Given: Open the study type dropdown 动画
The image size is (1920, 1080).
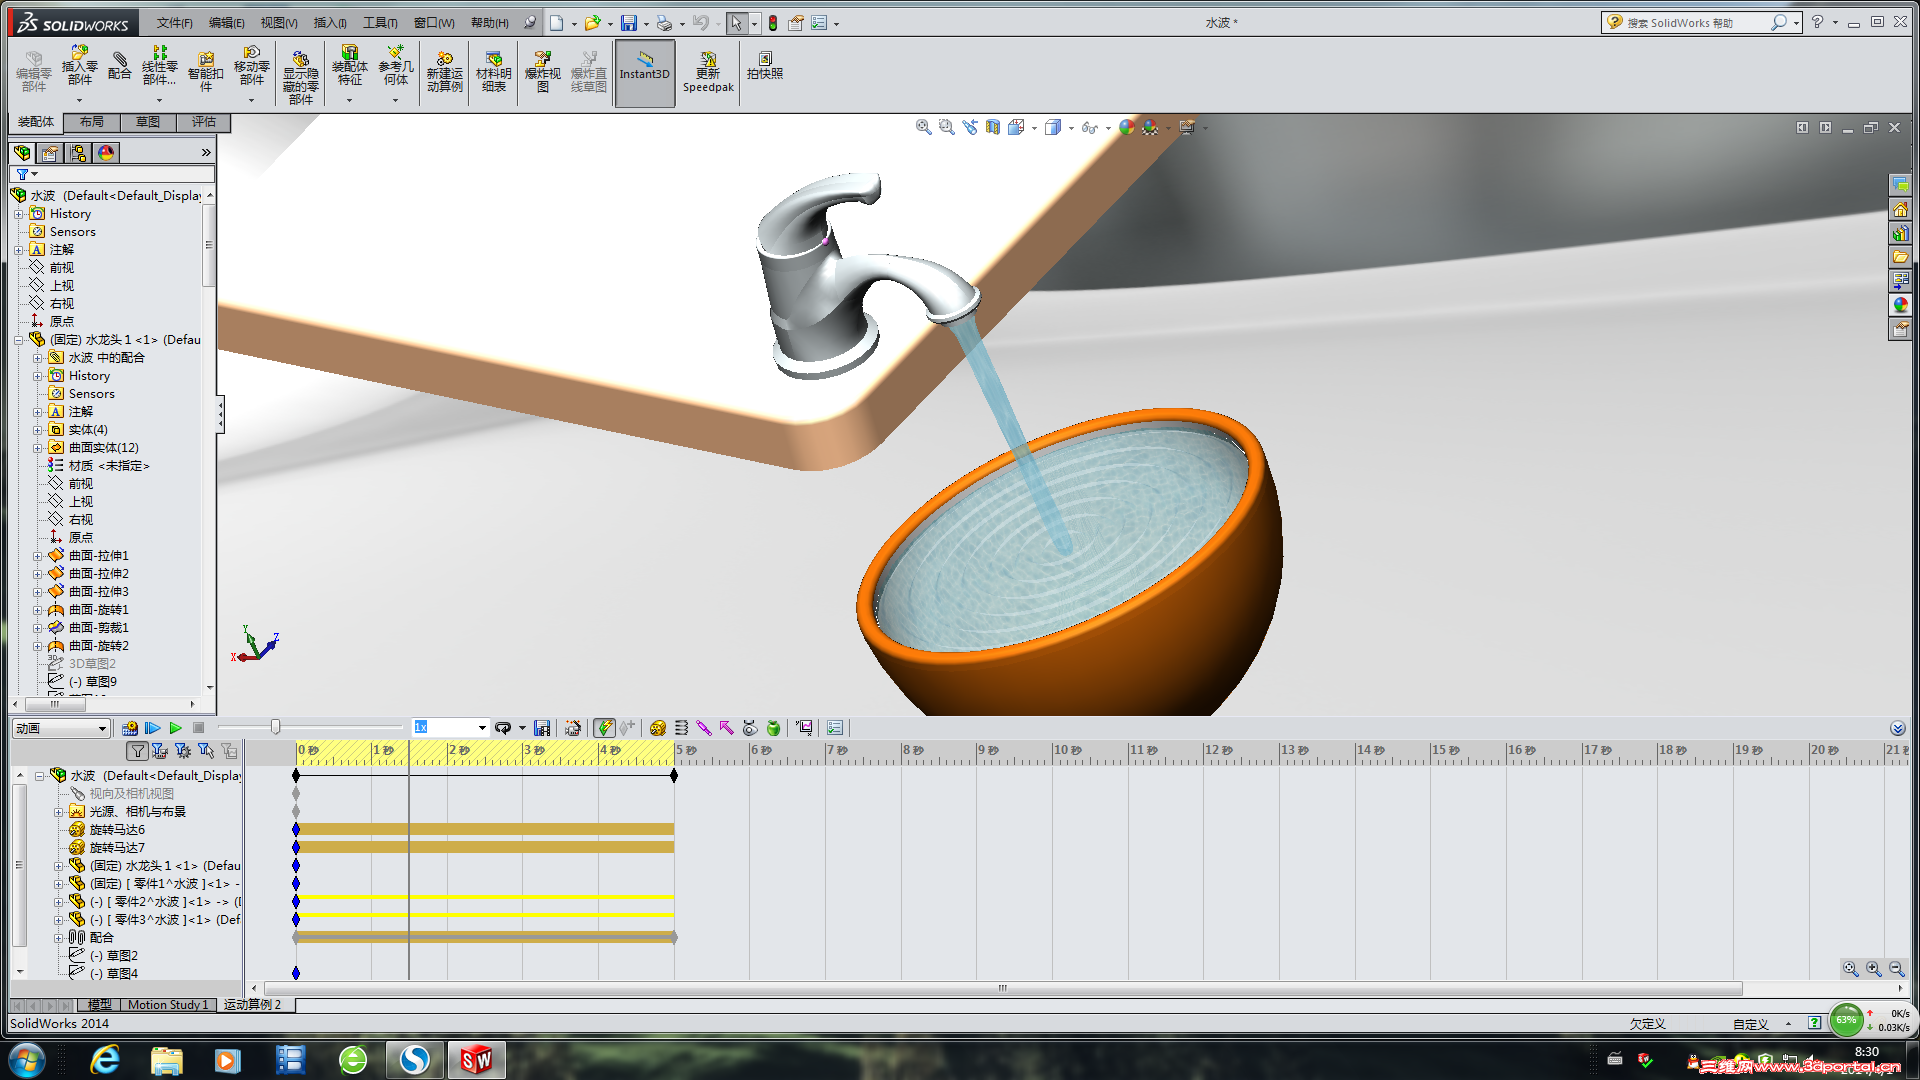Looking at the screenshot, I should [x=101, y=728].
